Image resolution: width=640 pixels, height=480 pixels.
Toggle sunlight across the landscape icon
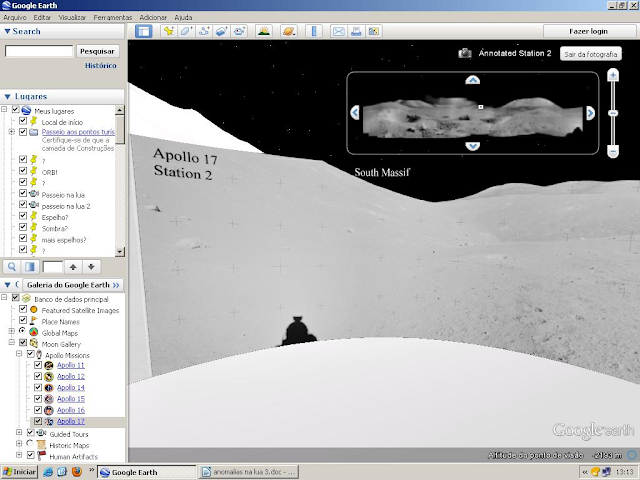264,31
